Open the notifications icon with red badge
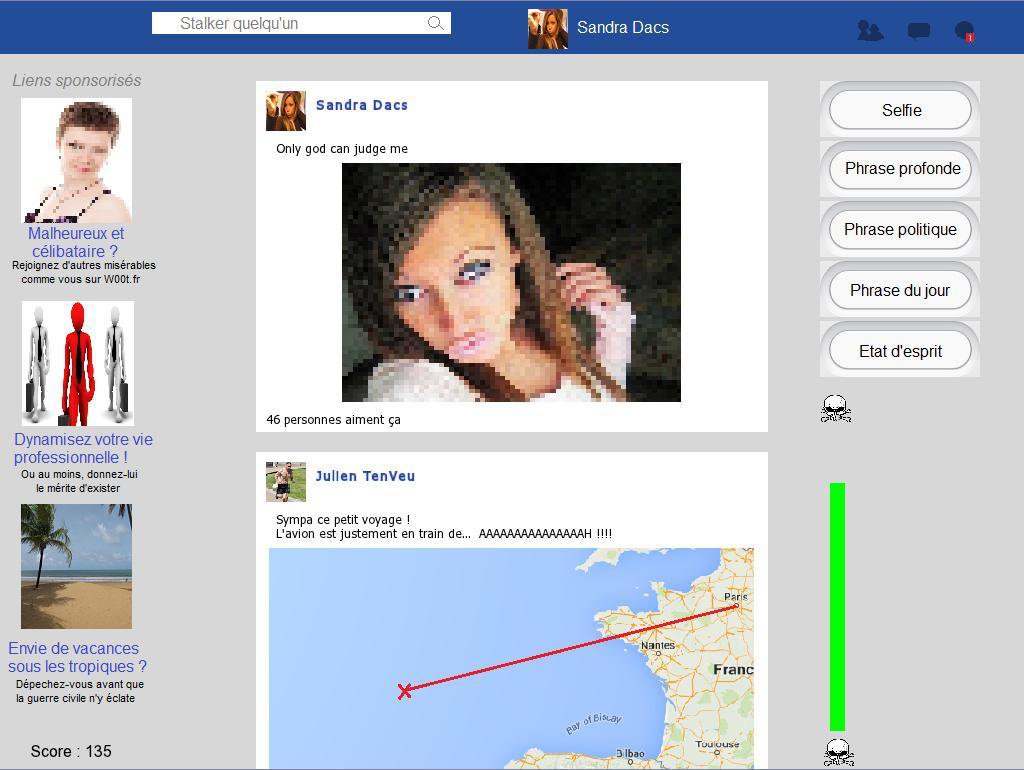1024x770 pixels. (965, 31)
